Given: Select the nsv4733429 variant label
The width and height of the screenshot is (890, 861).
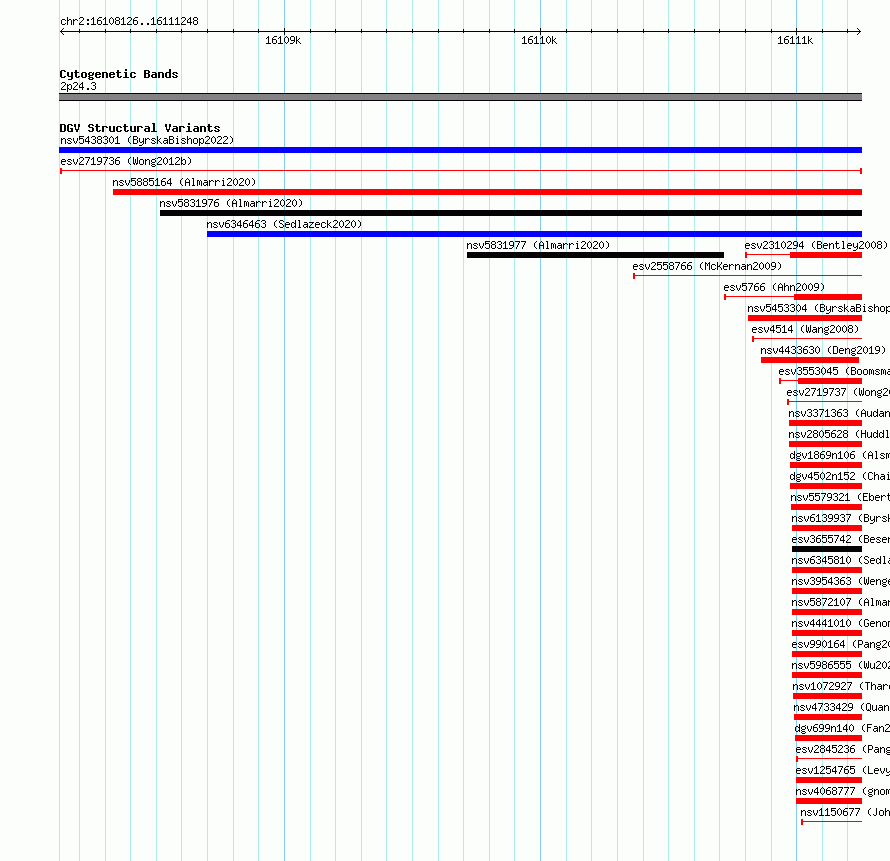Looking at the screenshot, I should tap(842, 707).
